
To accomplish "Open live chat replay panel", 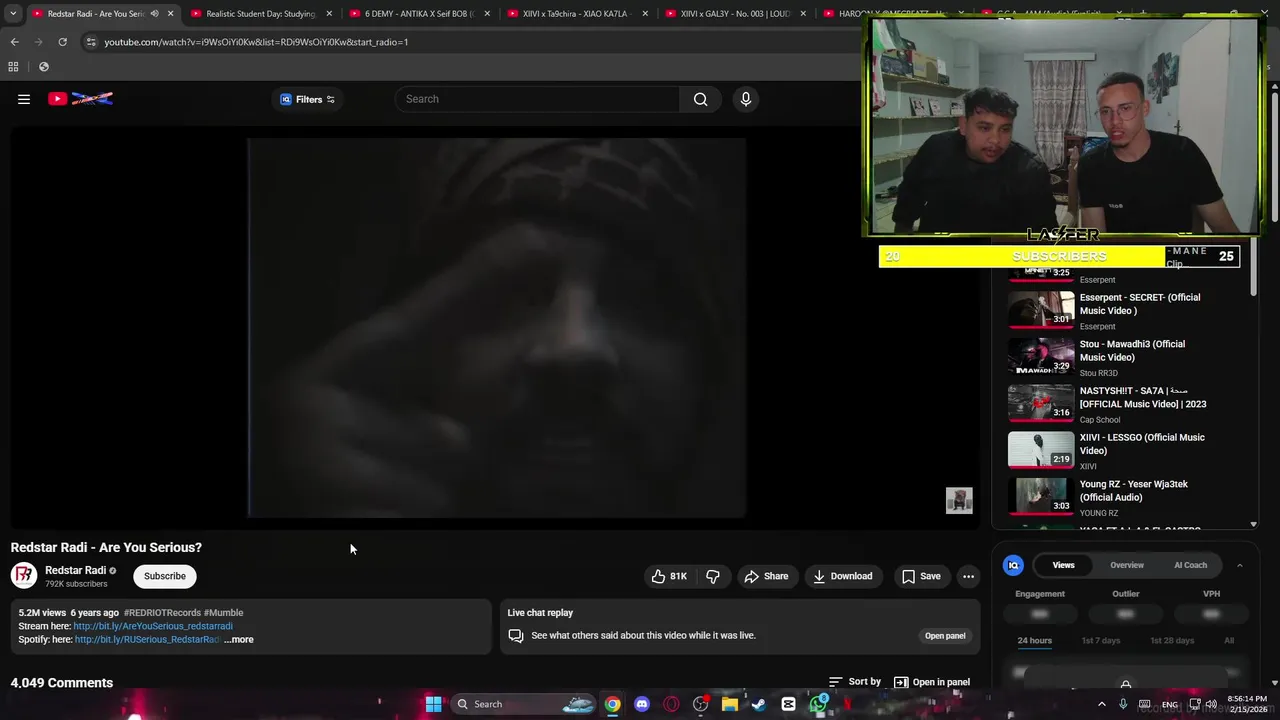I will click(x=945, y=636).
